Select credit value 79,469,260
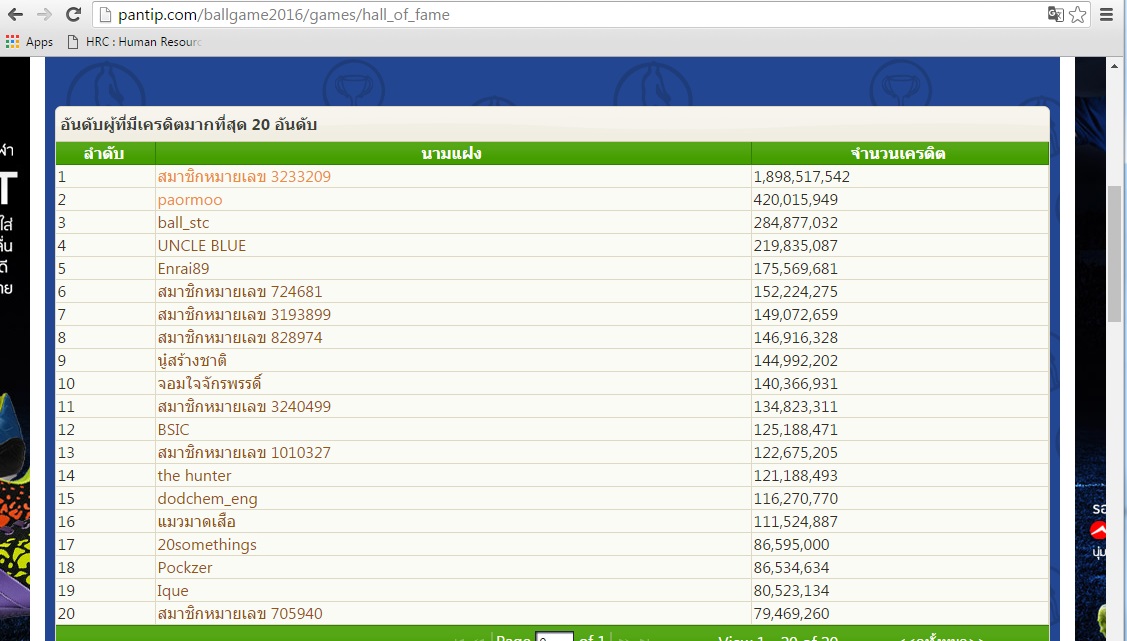 pyautogui.click(x=791, y=614)
